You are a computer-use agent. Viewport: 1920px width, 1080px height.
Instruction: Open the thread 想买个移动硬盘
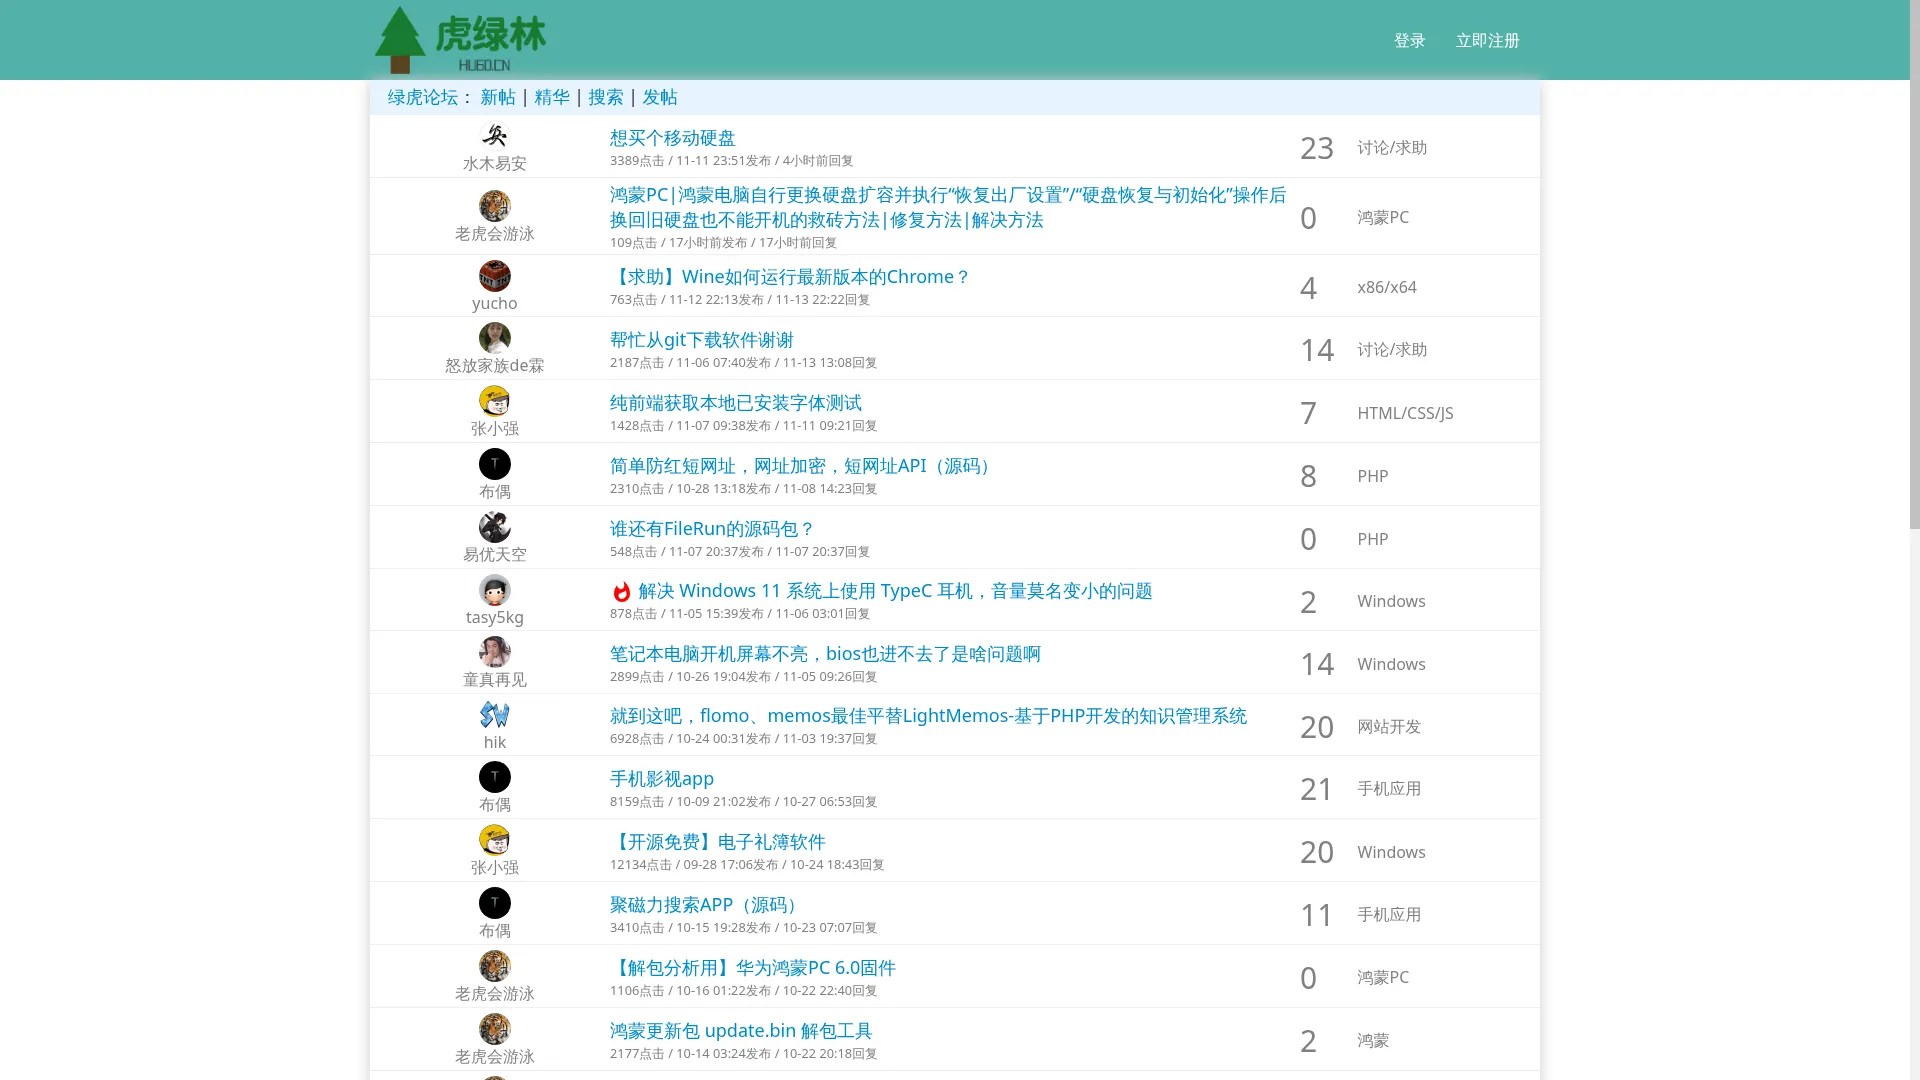click(672, 138)
